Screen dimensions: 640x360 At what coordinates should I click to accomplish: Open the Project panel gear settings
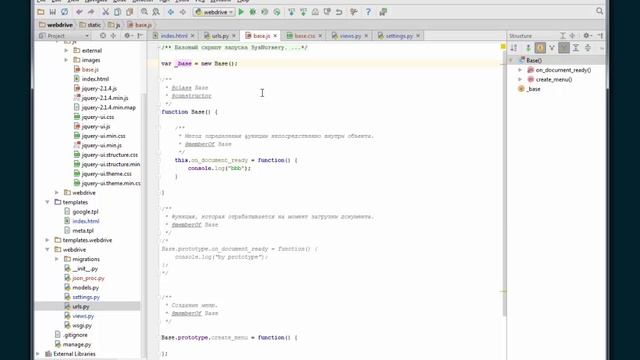tap(128, 36)
